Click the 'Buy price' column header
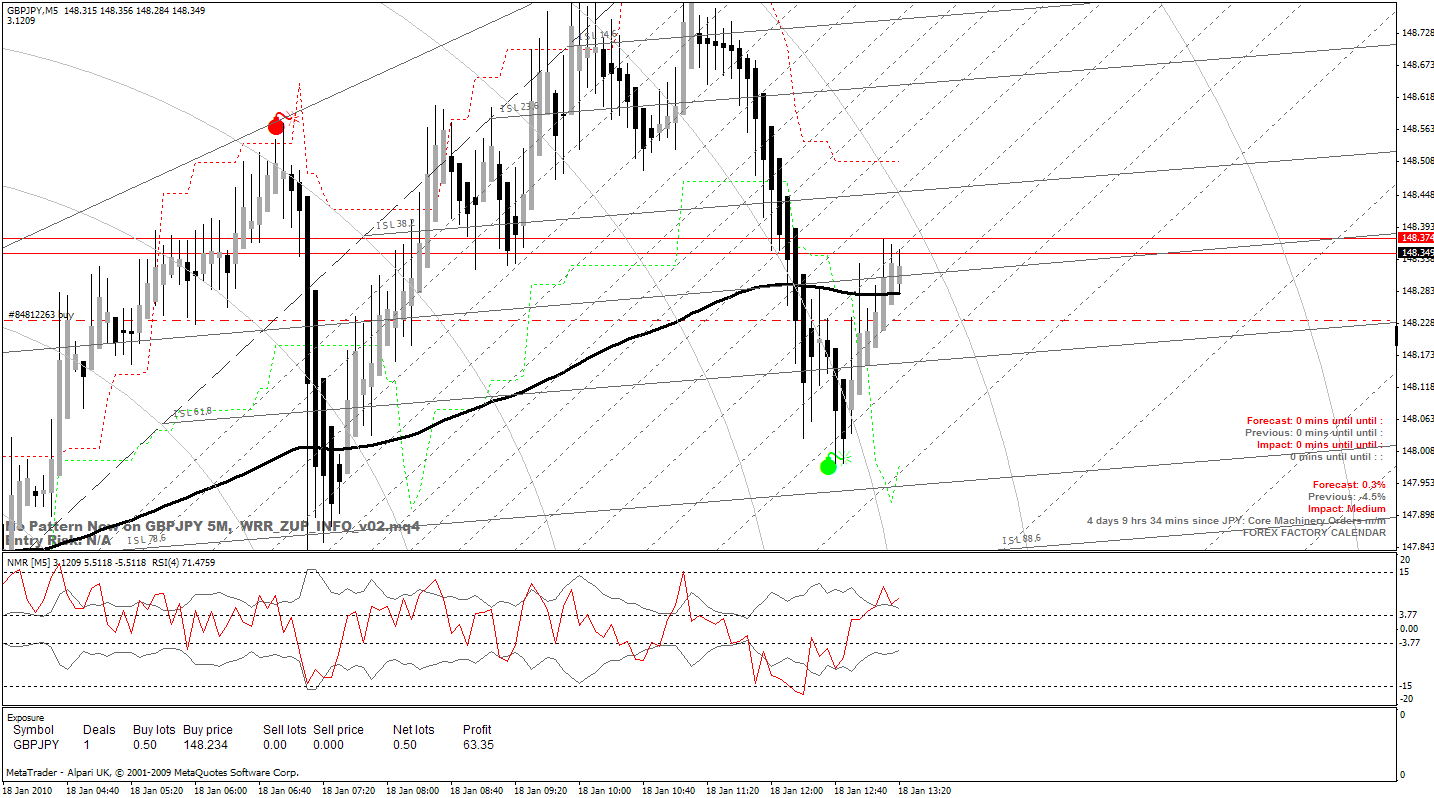1434x798 pixels. click(x=208, y=730)
